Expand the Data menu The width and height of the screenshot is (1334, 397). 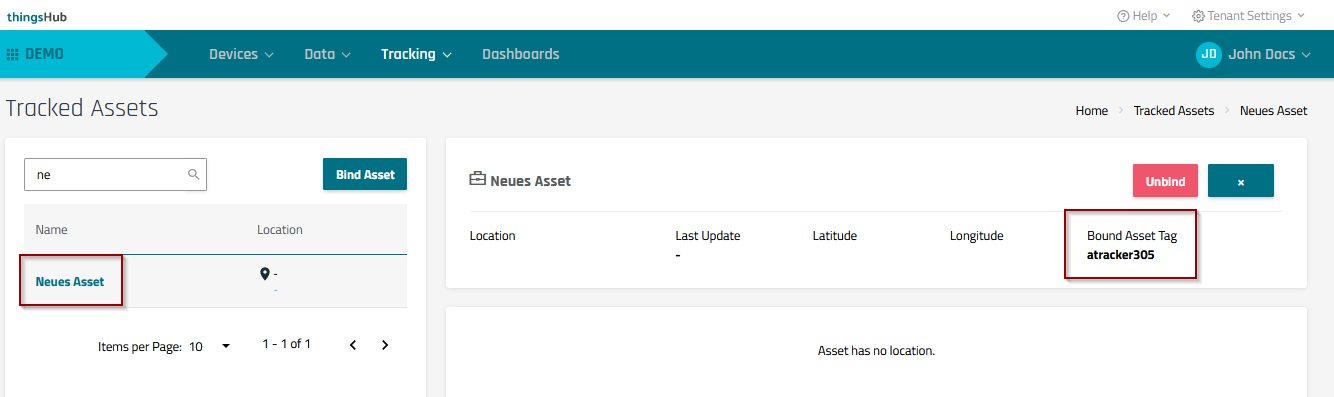coord(327,54)
